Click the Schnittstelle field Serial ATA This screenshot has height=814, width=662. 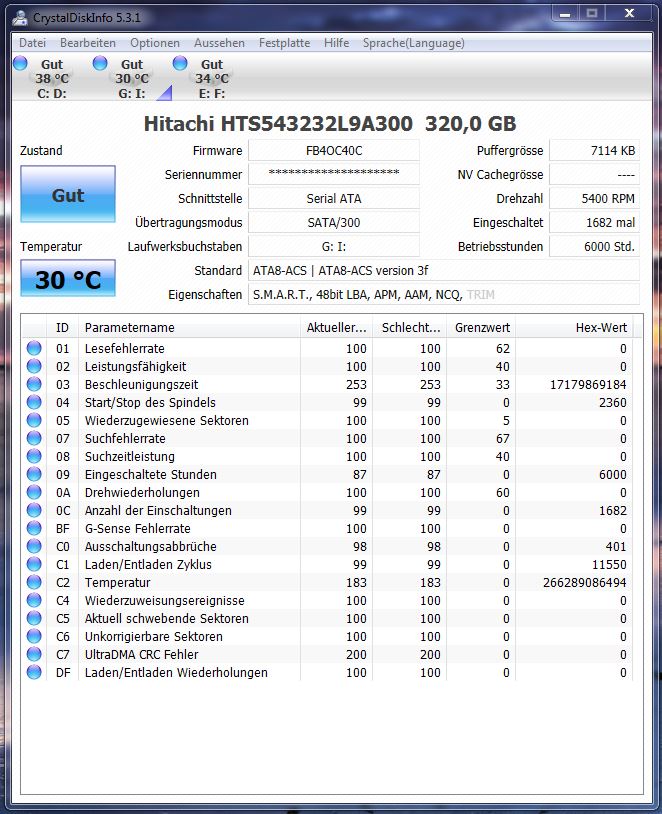(x=334, y=198)
